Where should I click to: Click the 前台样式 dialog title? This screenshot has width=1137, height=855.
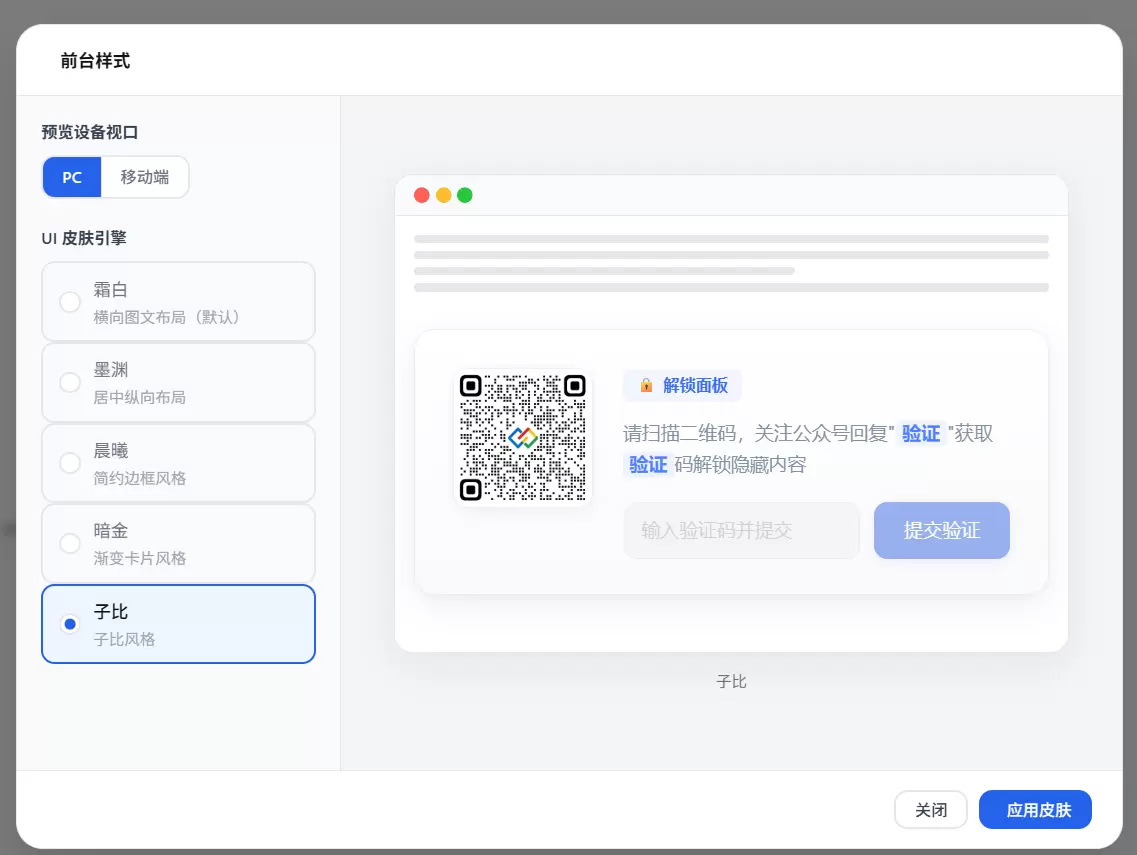point(95,61)
